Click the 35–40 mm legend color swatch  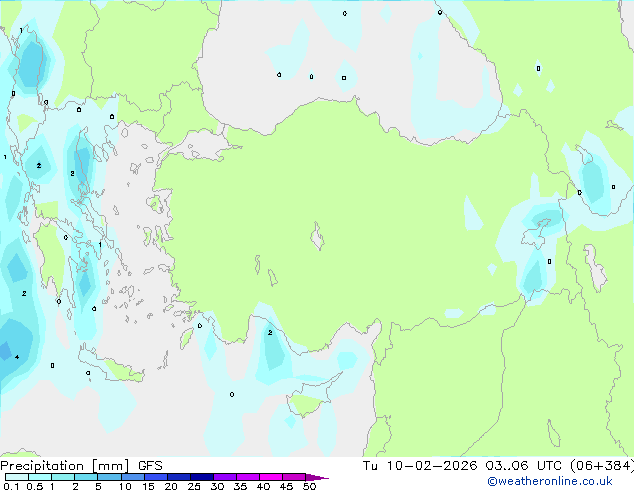247,477
